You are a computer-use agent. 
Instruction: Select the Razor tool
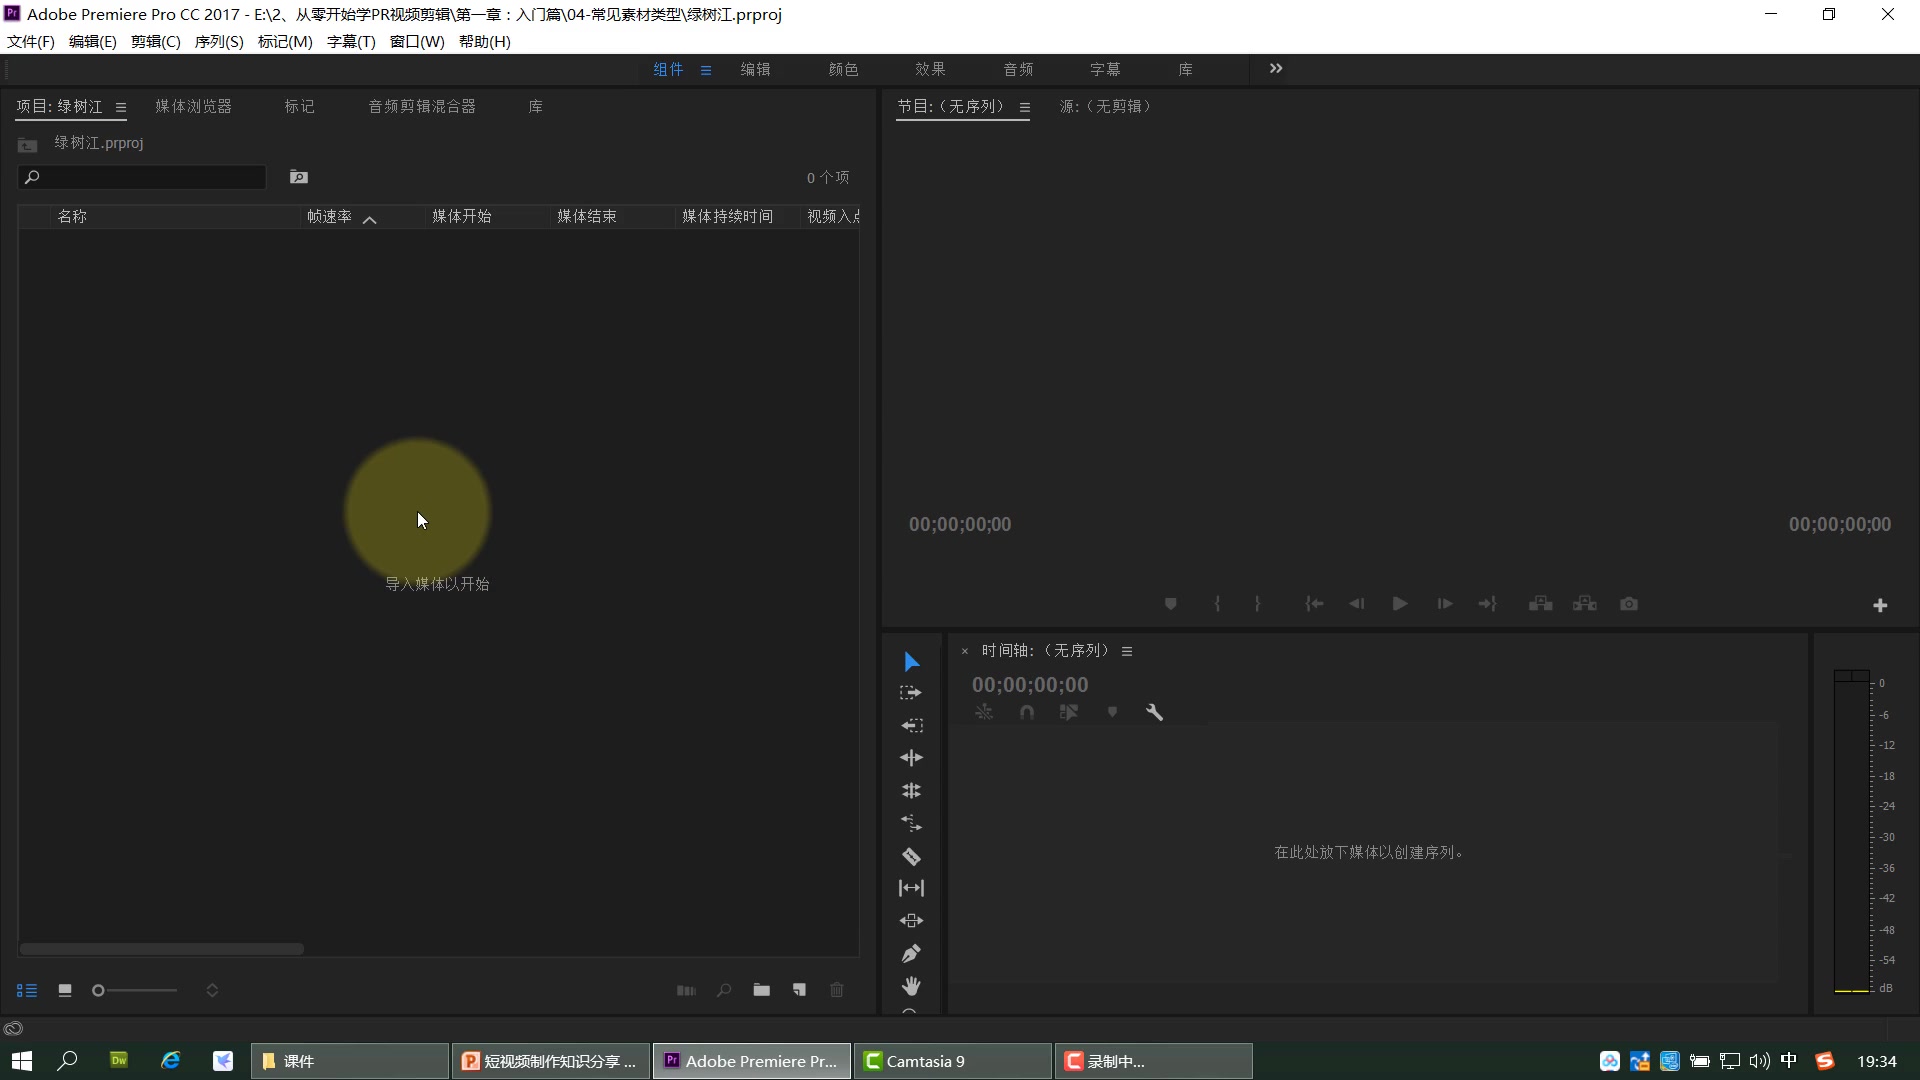911,856
